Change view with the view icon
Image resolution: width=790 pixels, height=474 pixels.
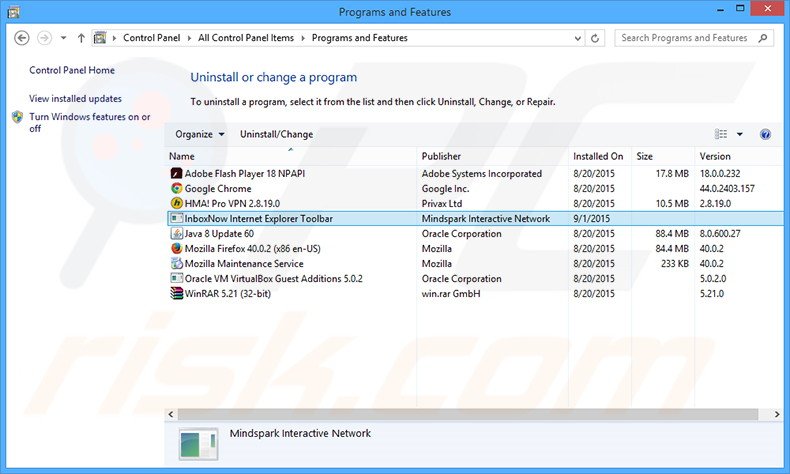[x=721, y=134]
